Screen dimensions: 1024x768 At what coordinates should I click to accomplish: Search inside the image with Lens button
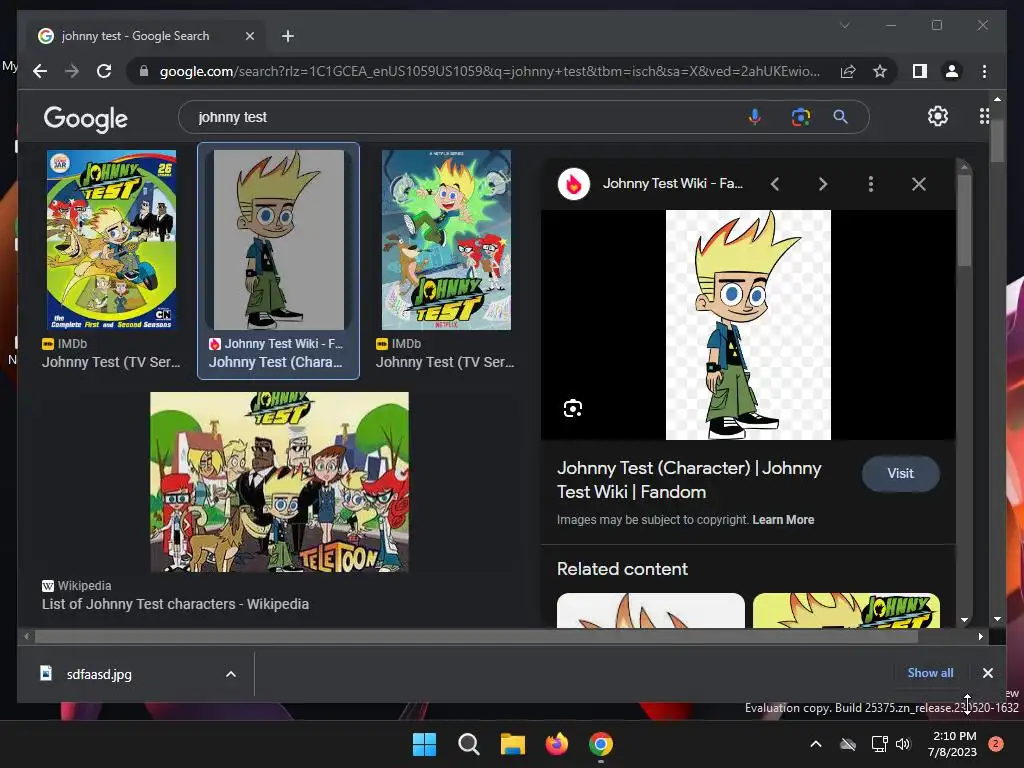[573, 408]
